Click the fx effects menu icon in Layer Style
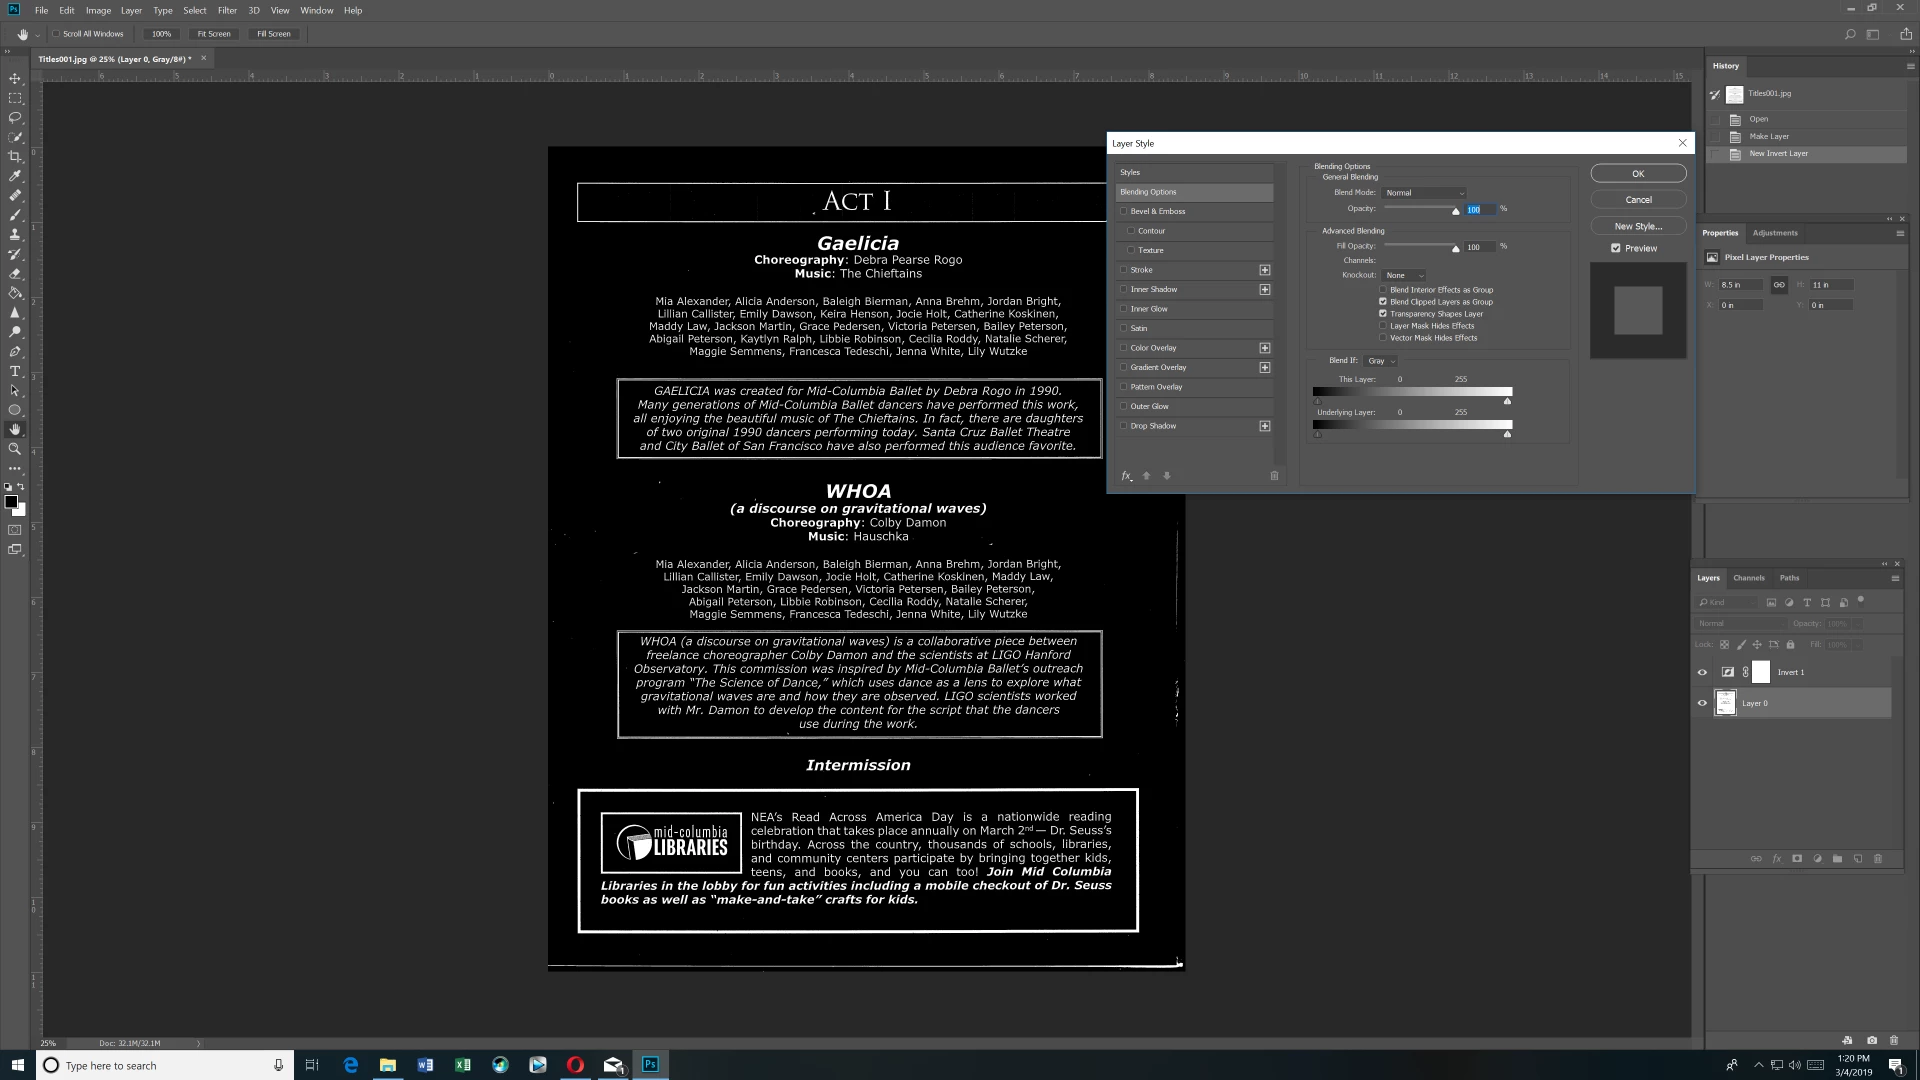1920x1080 pixels. click(1127, 477)
